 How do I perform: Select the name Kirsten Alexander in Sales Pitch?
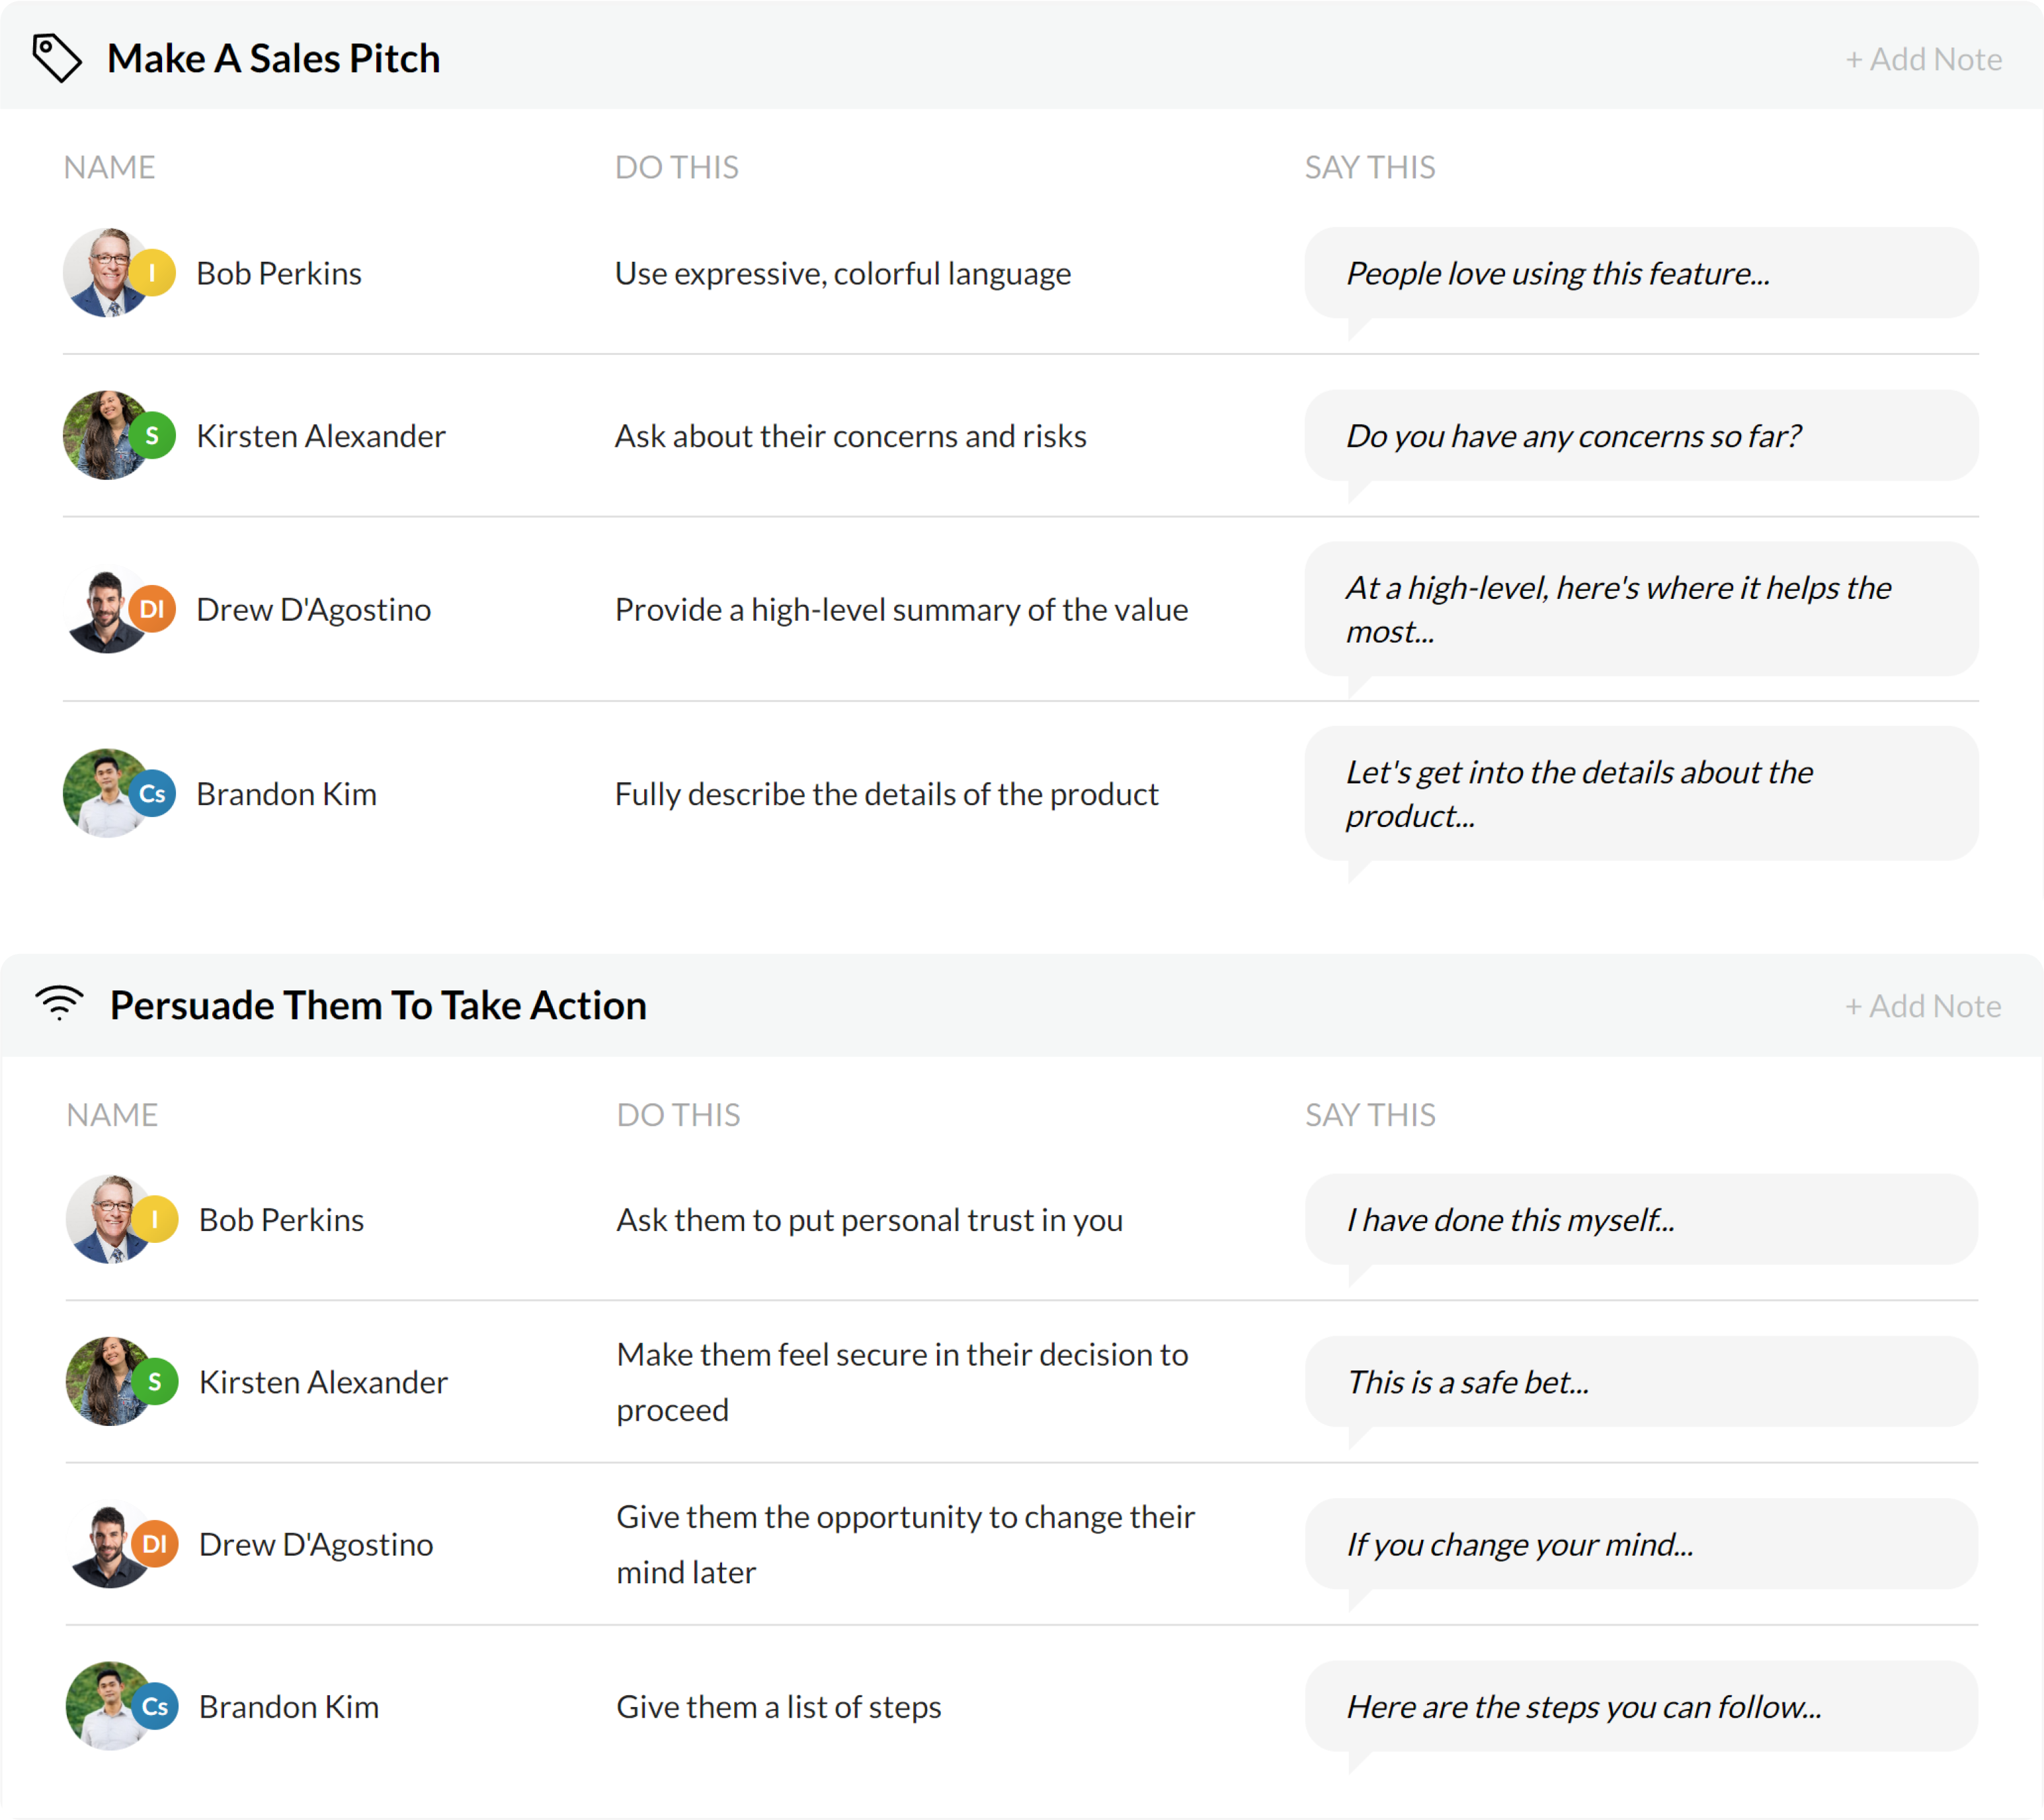coord(321,436)
